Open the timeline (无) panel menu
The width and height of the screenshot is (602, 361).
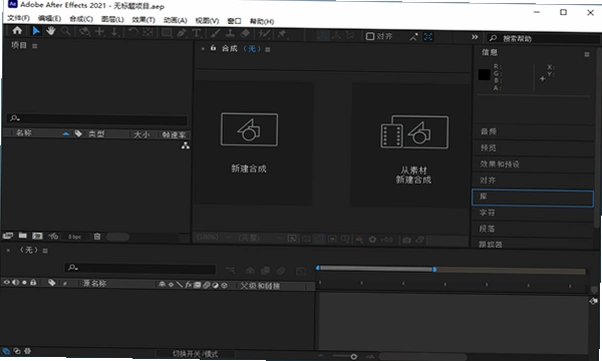click(x=45, y=251)
